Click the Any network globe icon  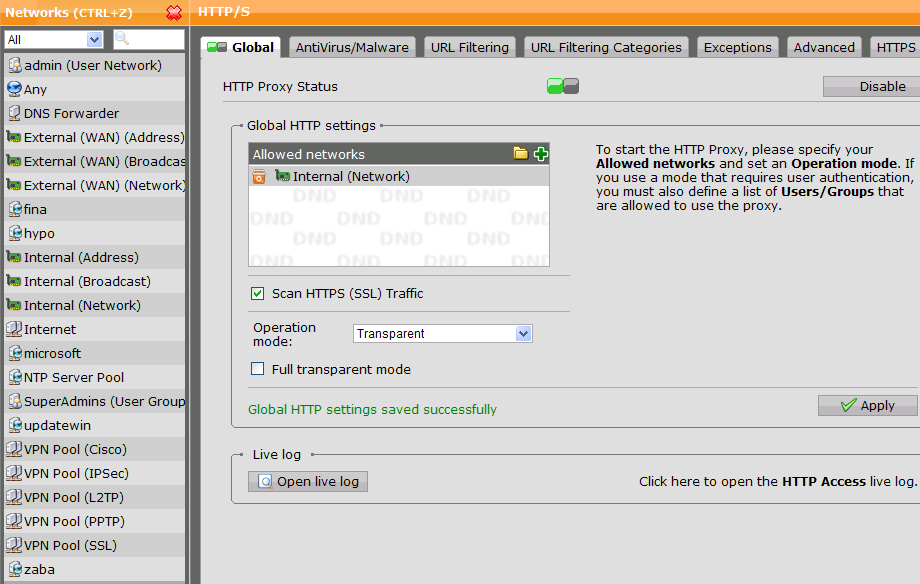(14, 89)
